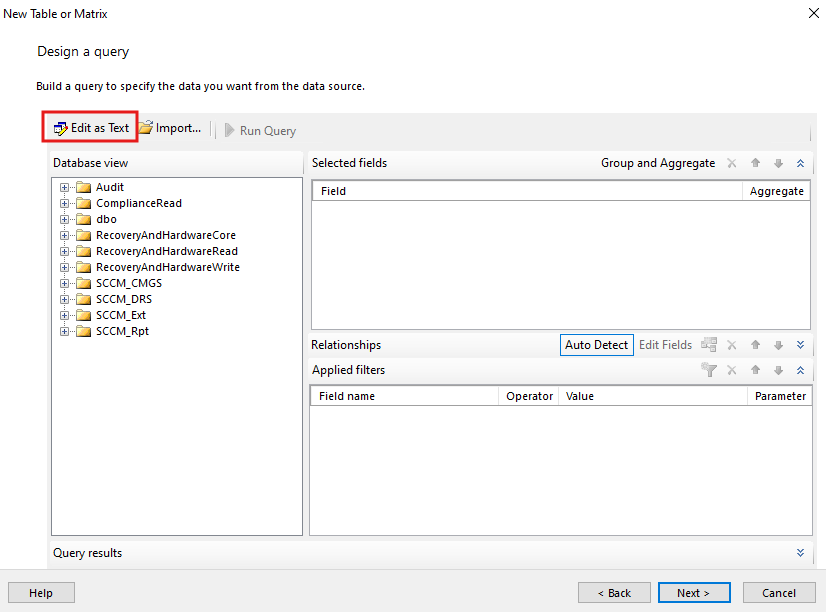Expand the Query results pane
This screenshot has width=826, height=612.
[x=800, y=553]
